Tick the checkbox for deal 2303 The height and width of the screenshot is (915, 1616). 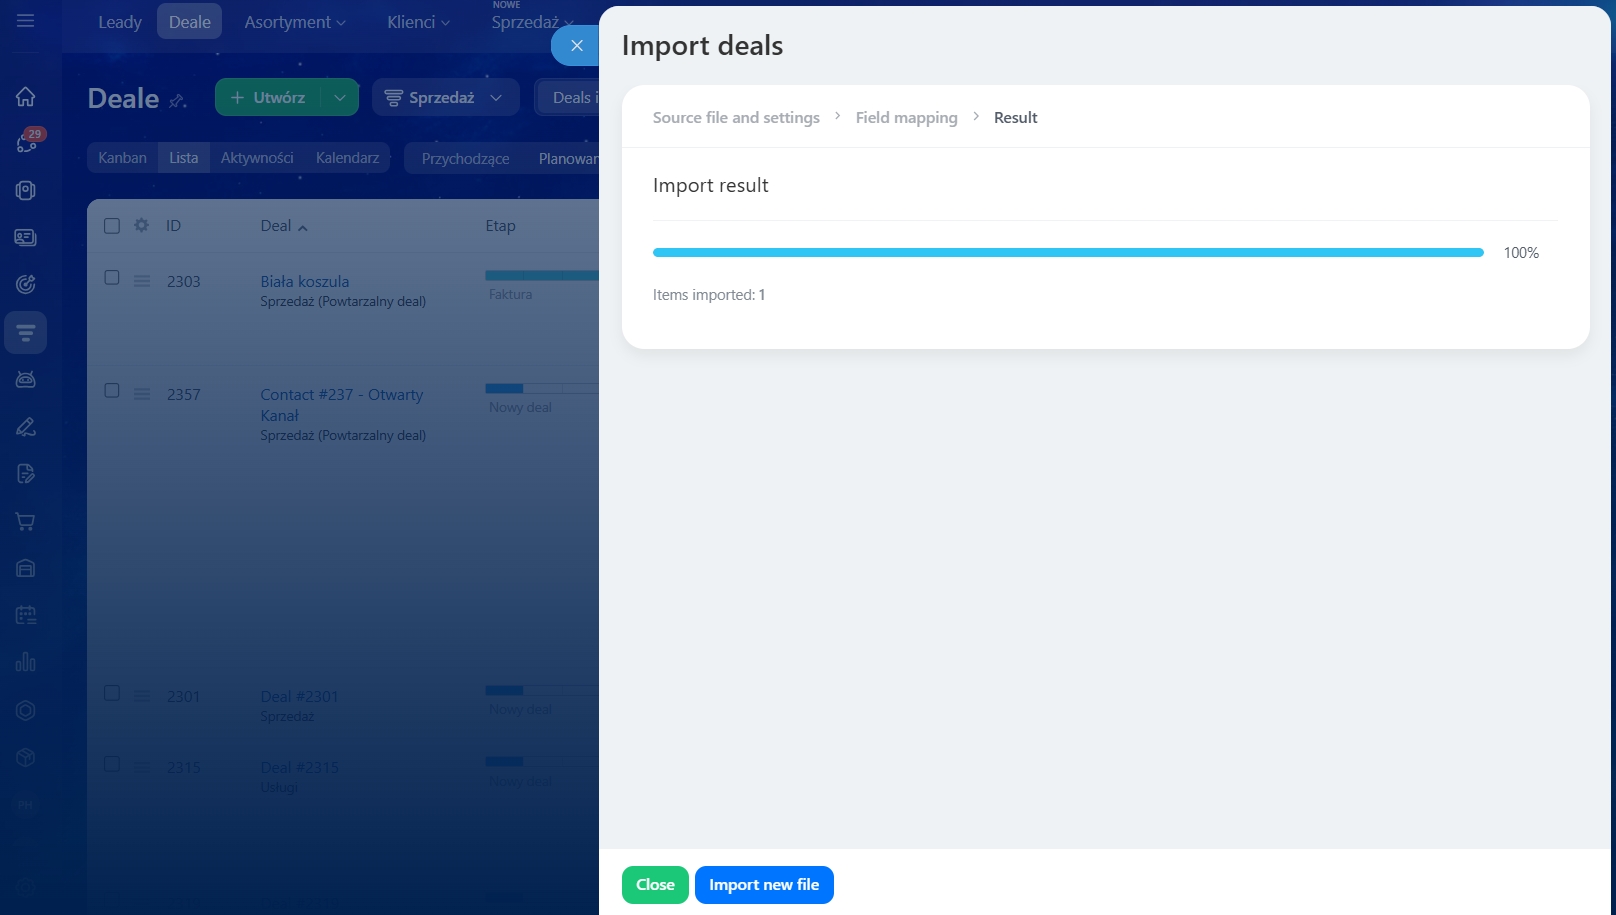[x=112, y=278]
